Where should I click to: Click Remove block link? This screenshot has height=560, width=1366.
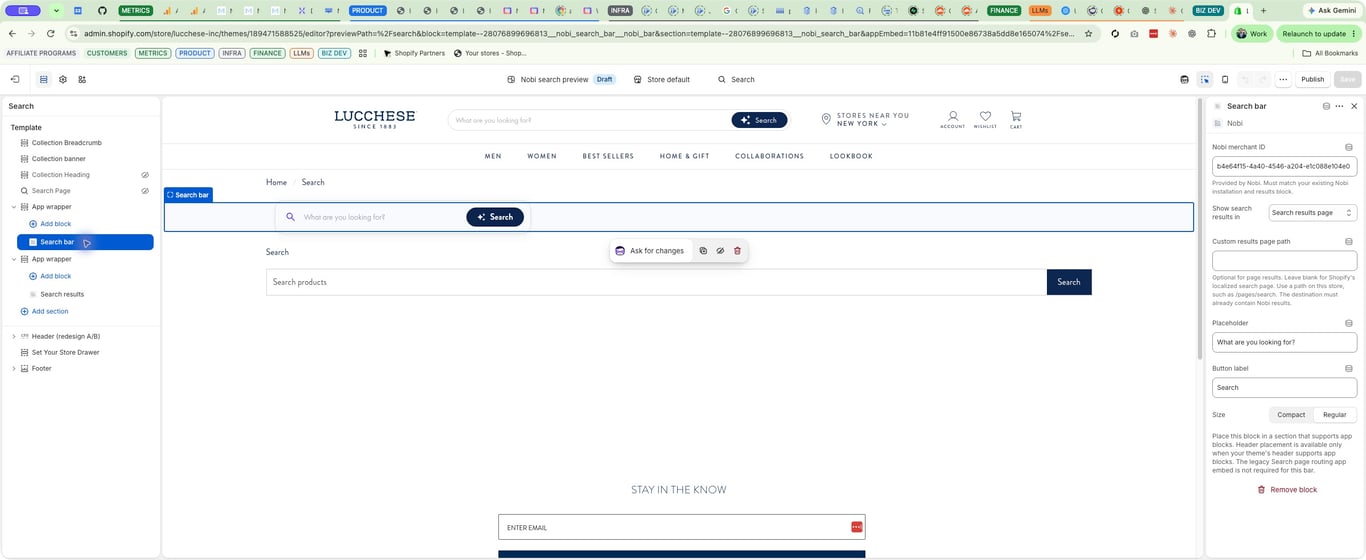pyautogui.click(x=1287, y=490)
